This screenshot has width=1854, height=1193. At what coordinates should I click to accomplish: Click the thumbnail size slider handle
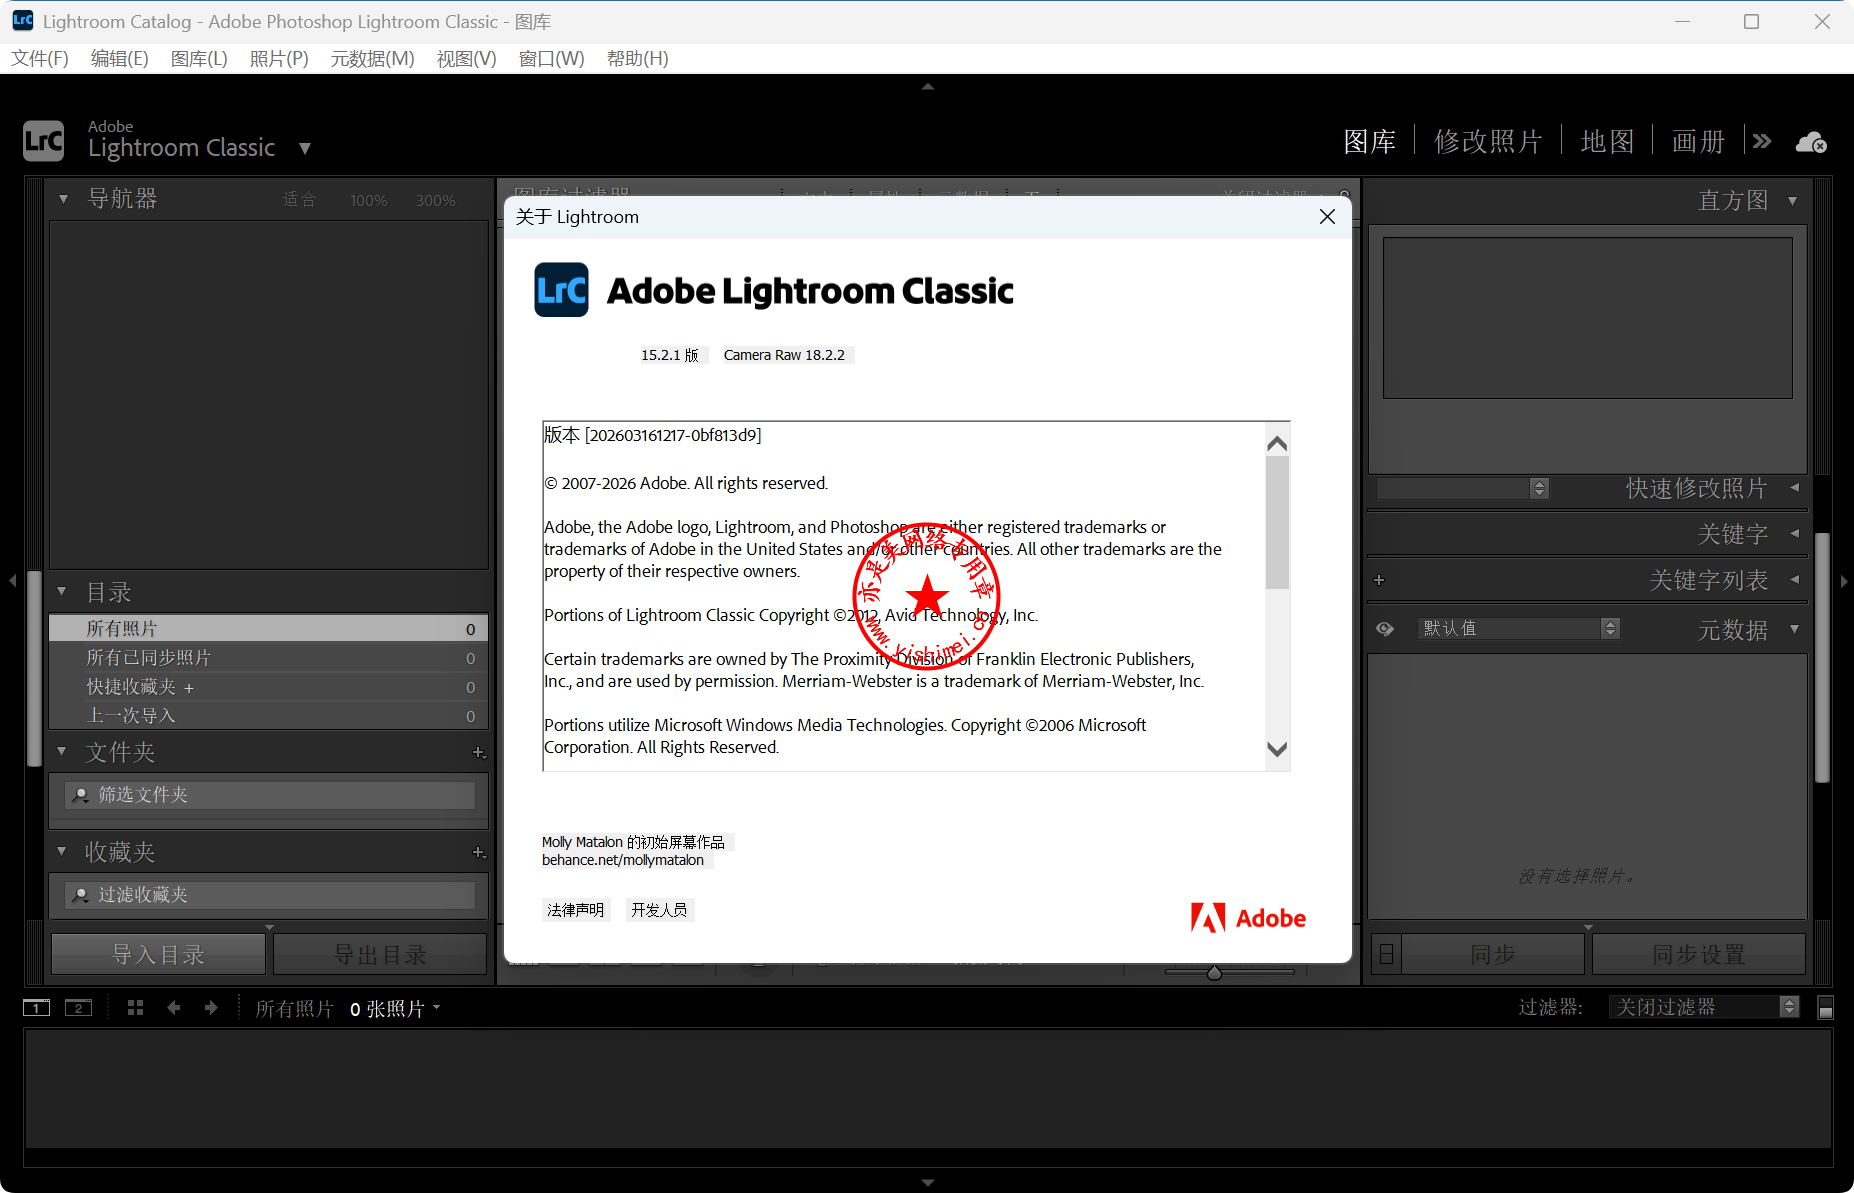(1214, 973)
